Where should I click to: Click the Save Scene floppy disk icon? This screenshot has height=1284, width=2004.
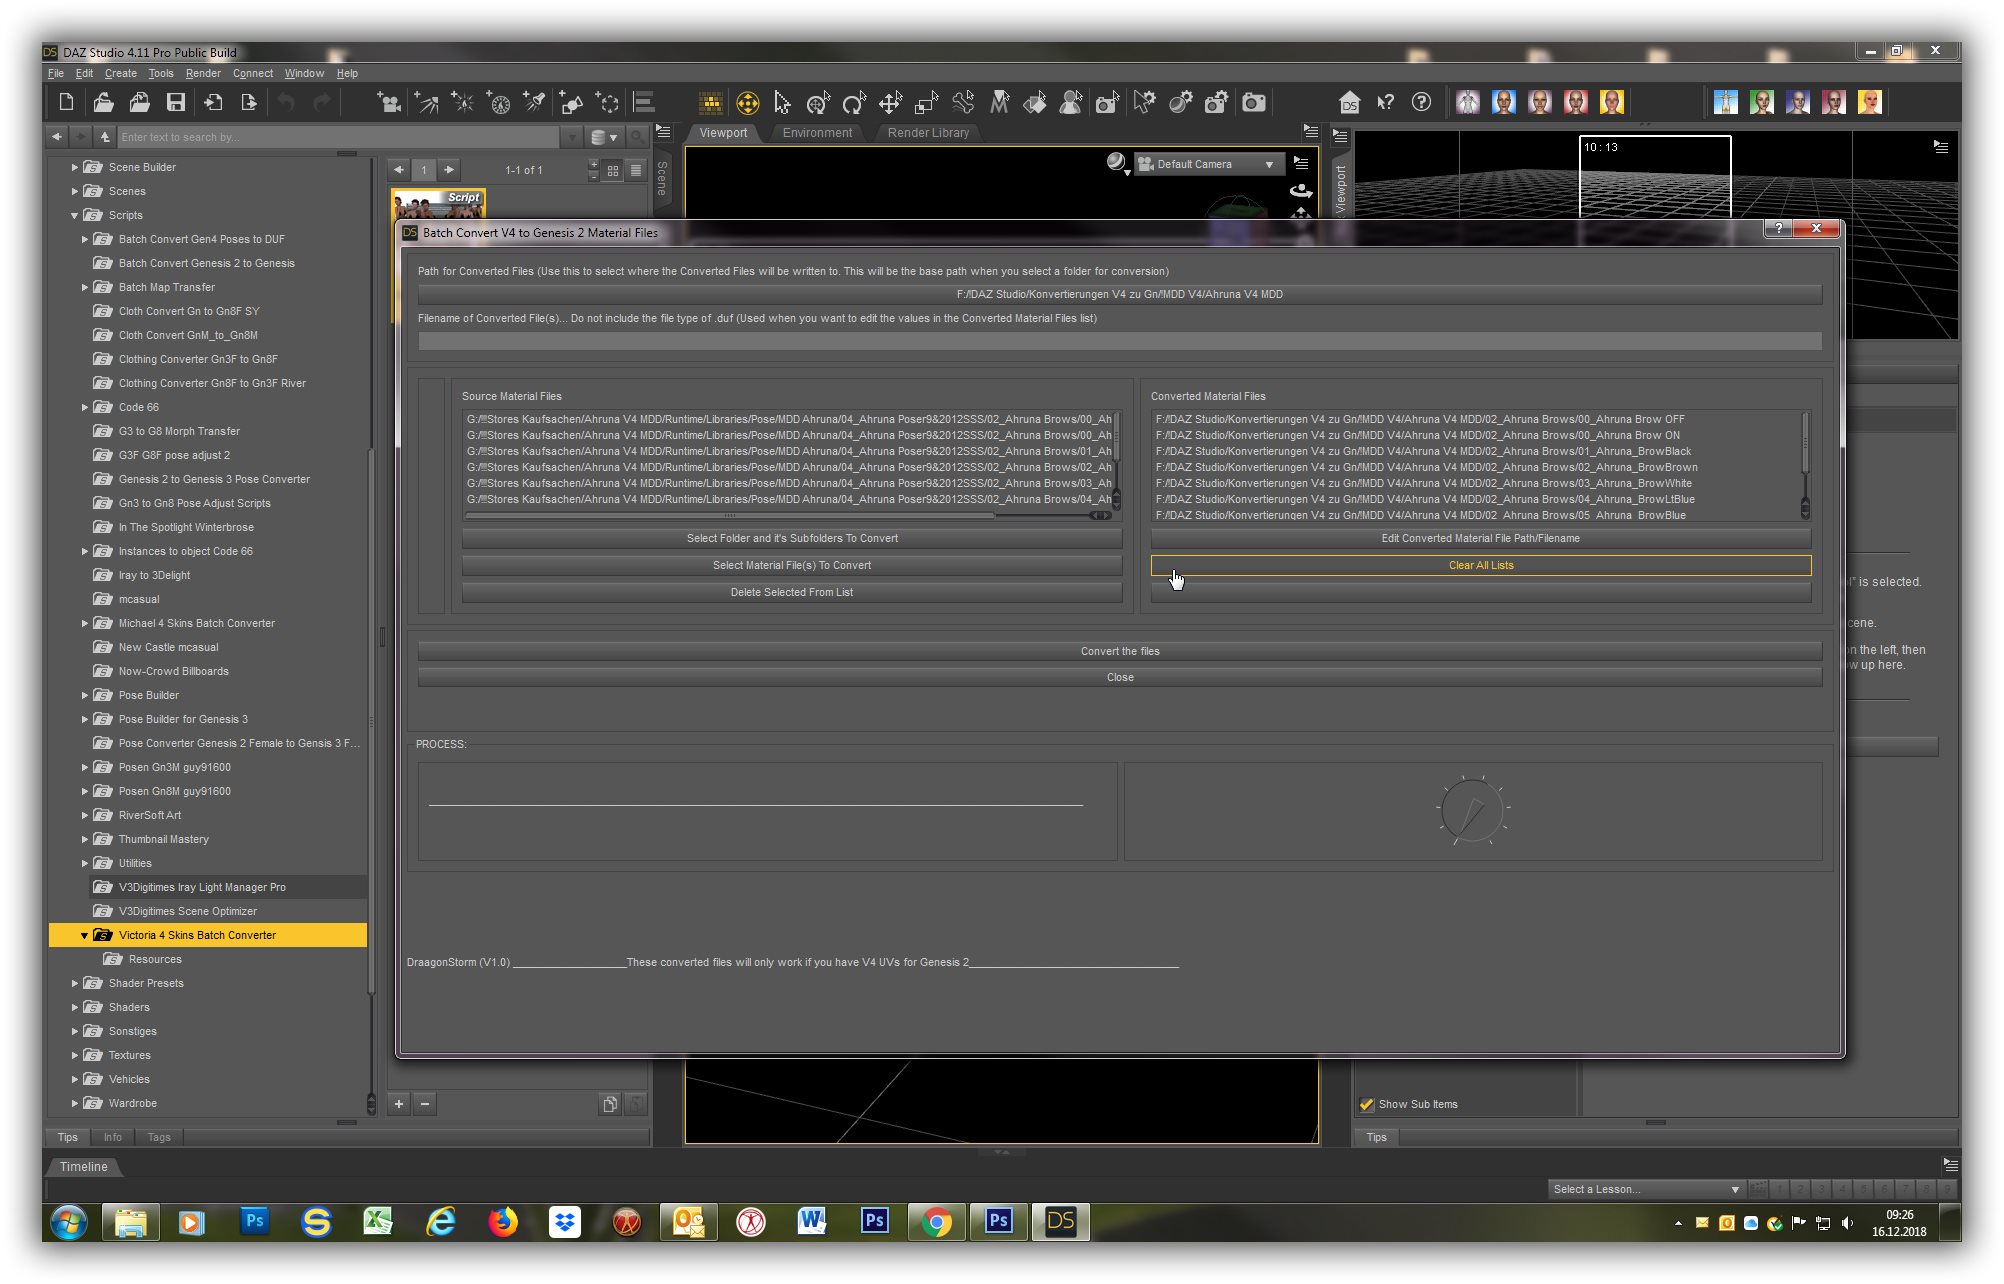tap(176, 102)
